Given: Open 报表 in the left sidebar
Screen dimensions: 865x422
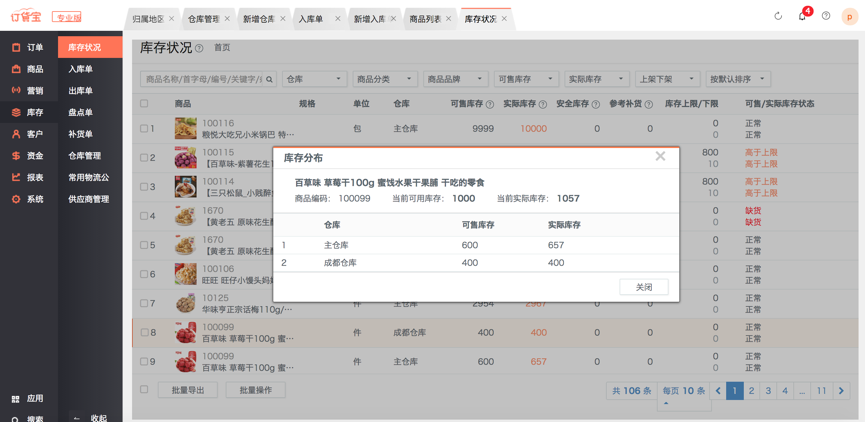Looking at the screenshot, I should pyautogui.click(x=34, y=177).
